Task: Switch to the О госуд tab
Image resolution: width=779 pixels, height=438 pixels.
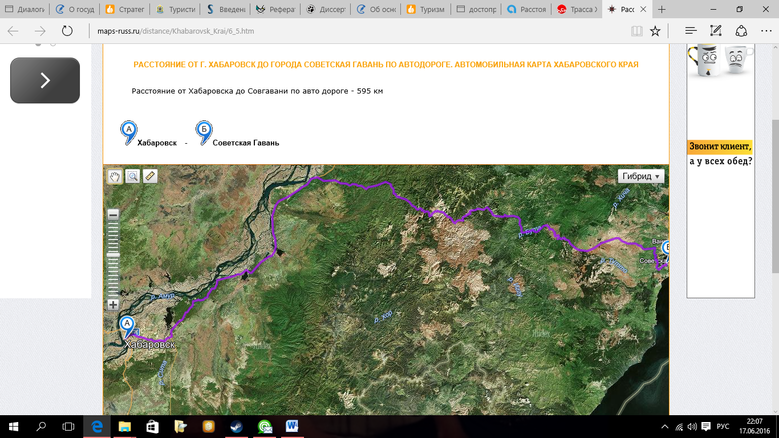Action: tap(75, 9)
